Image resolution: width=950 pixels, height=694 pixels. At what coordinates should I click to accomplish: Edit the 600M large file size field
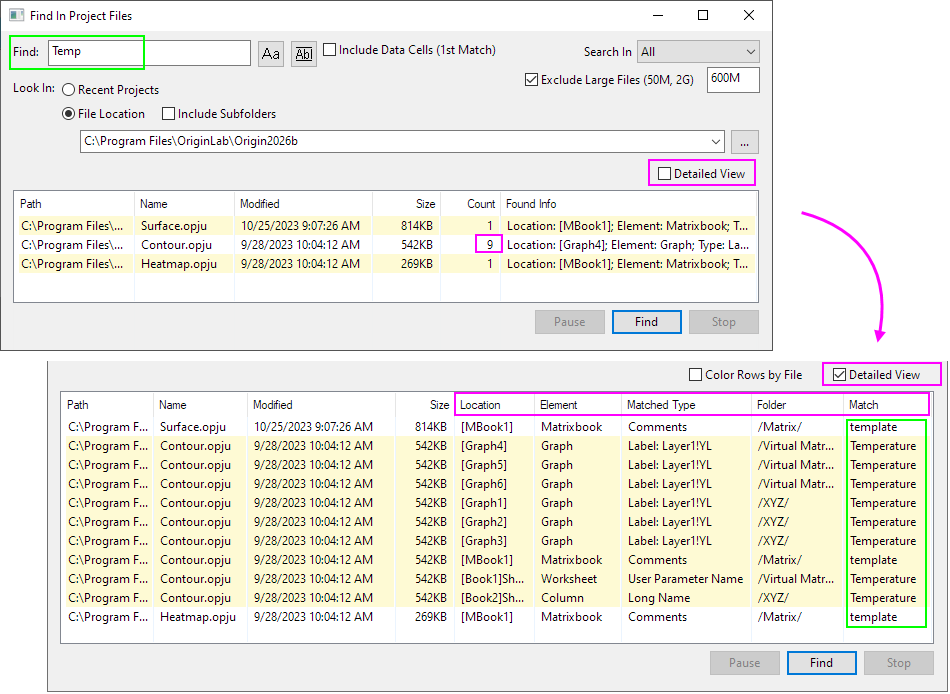(733, 79)
